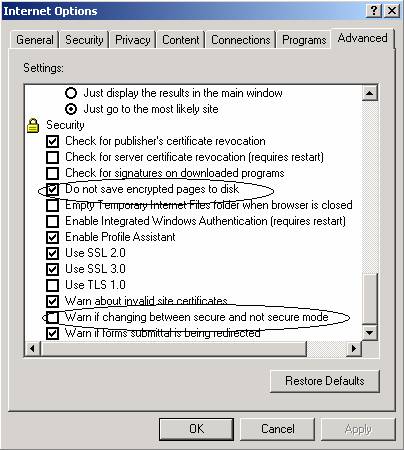
Task: Check Warn if changing between secure modes
Action: click(53, 317)
